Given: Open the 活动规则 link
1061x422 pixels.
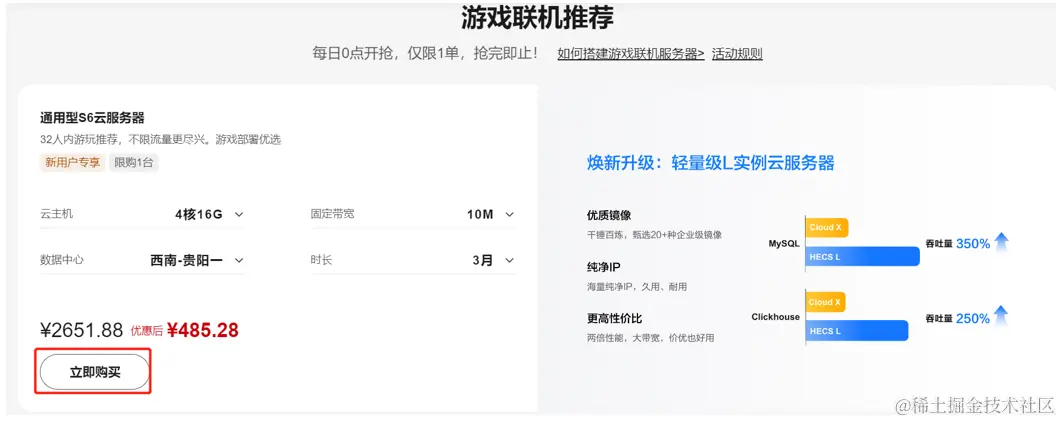Looking at the screenshot, I should pos(737,54).
